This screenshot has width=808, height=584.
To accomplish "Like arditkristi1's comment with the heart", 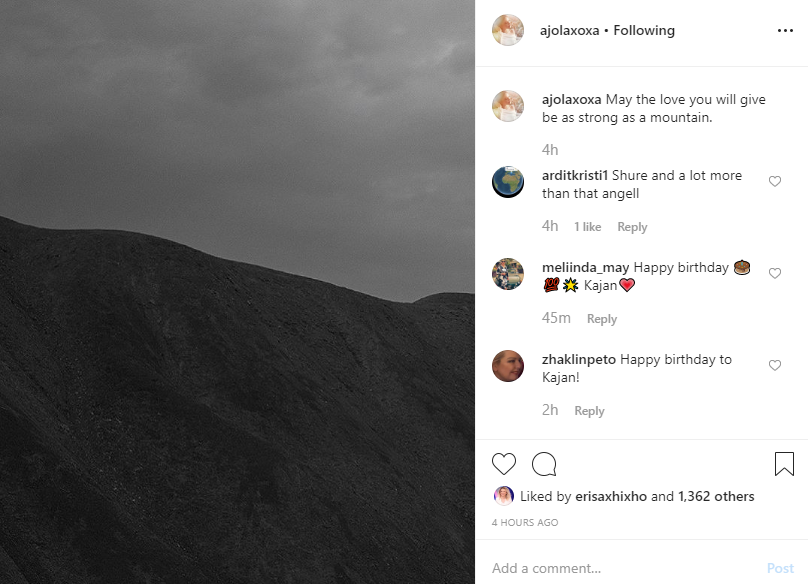I will coord(775,181).
